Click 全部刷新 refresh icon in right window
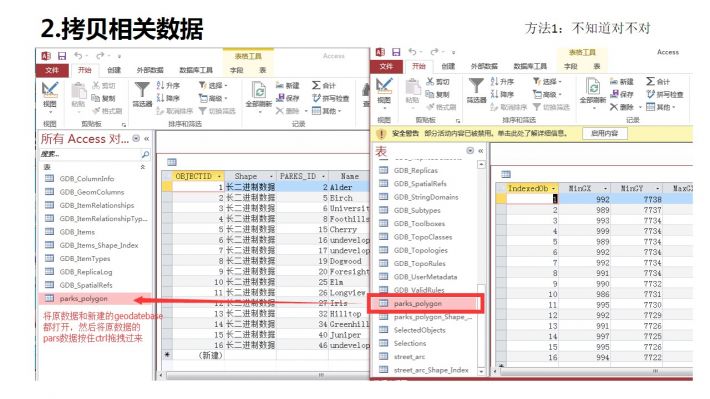 tap(593, 87)
